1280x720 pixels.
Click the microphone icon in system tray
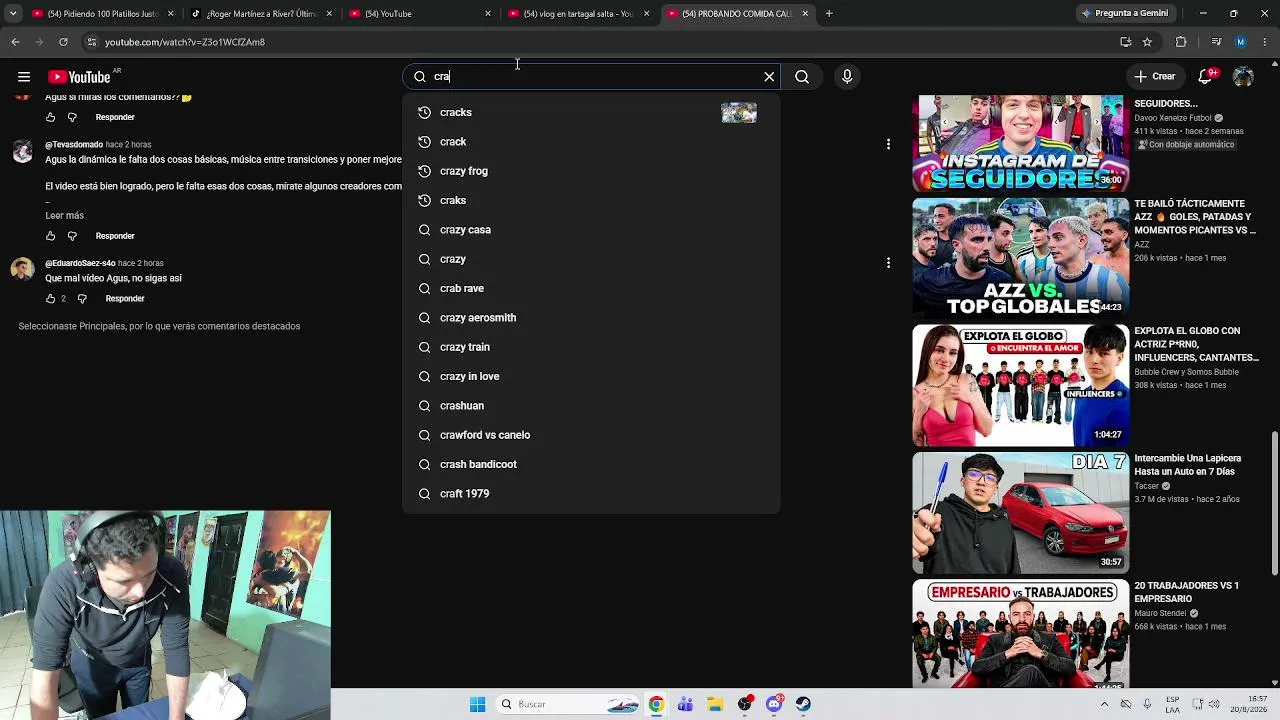pos(1147,704)
